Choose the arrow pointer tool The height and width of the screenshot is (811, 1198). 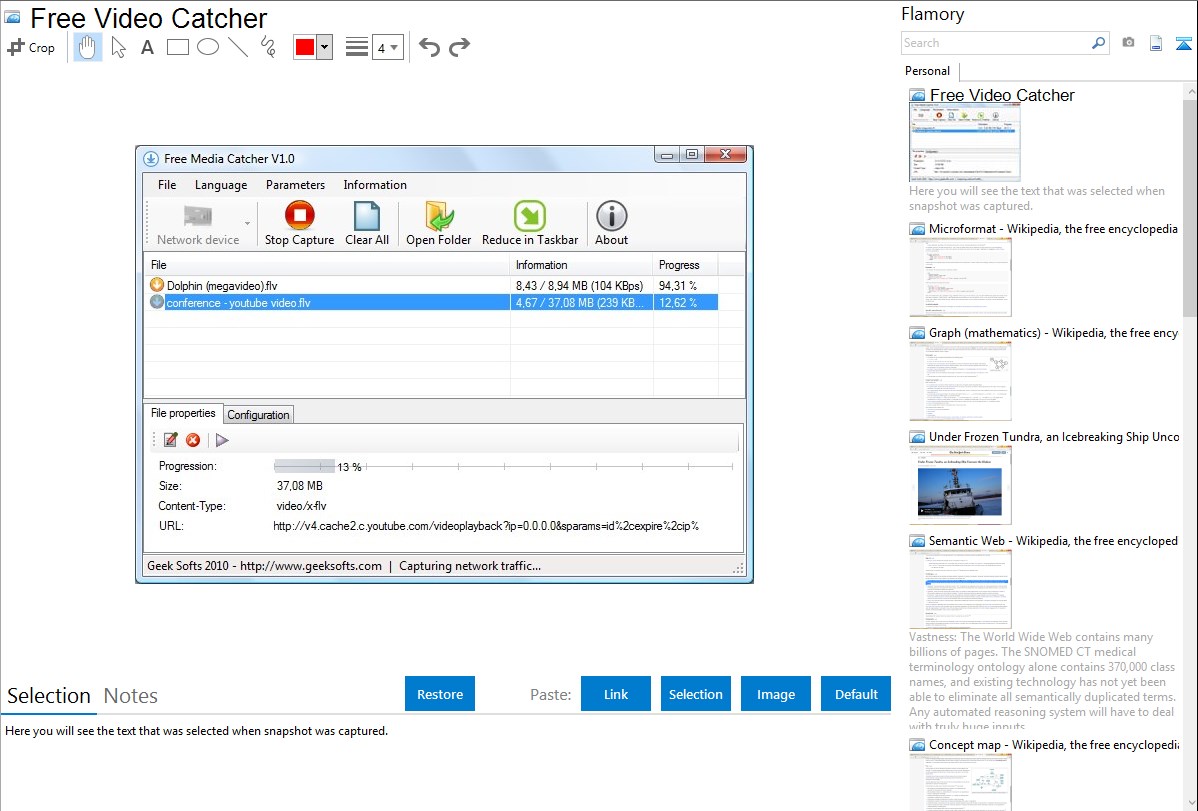[x=118, y=47]
